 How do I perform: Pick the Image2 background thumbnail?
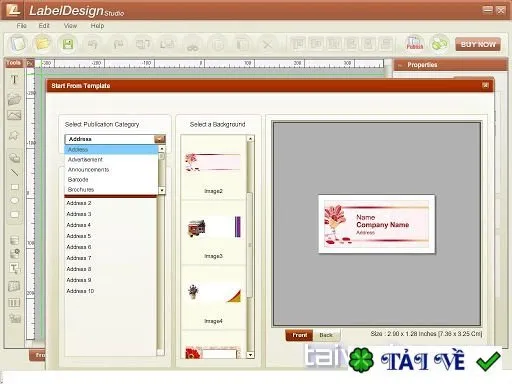(213, 163)
